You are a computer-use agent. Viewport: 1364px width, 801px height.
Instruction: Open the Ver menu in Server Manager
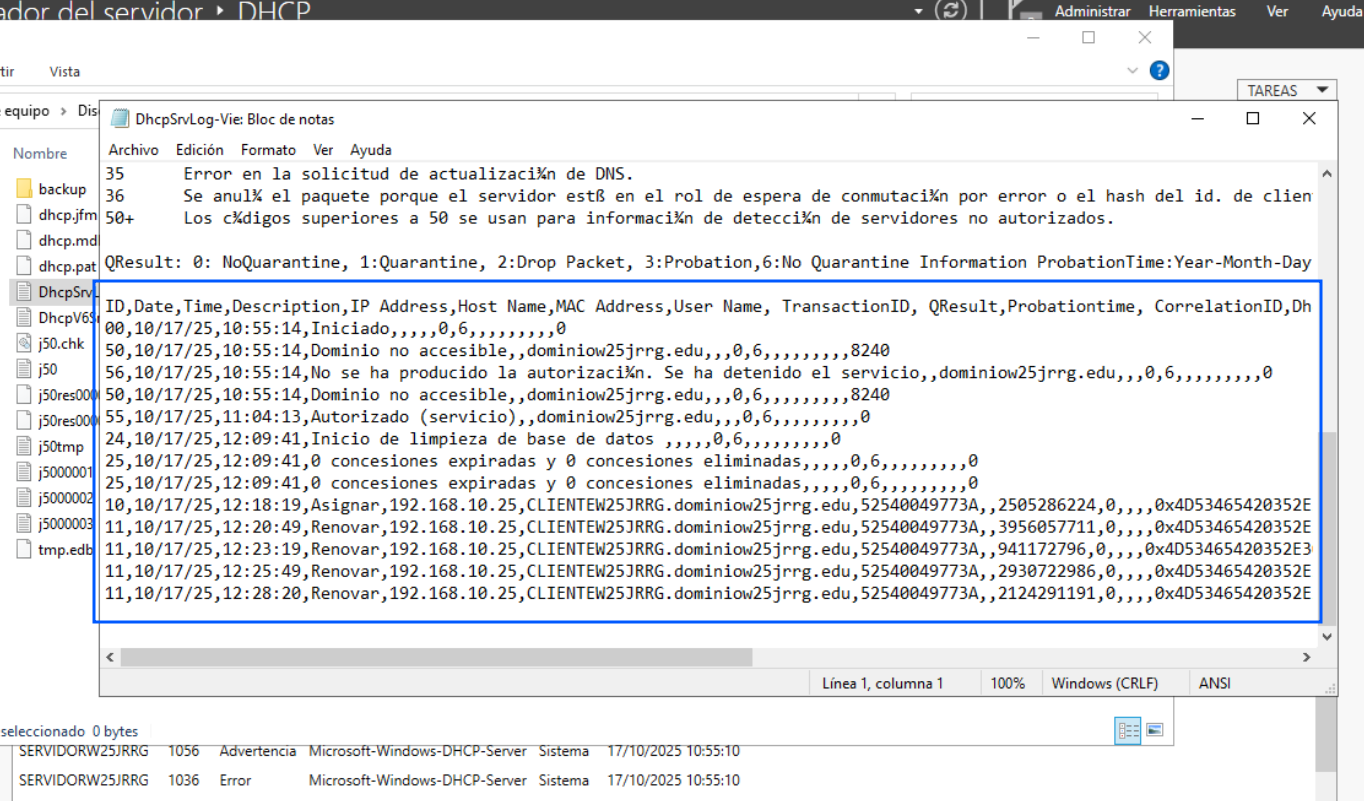coord(1277,12)
